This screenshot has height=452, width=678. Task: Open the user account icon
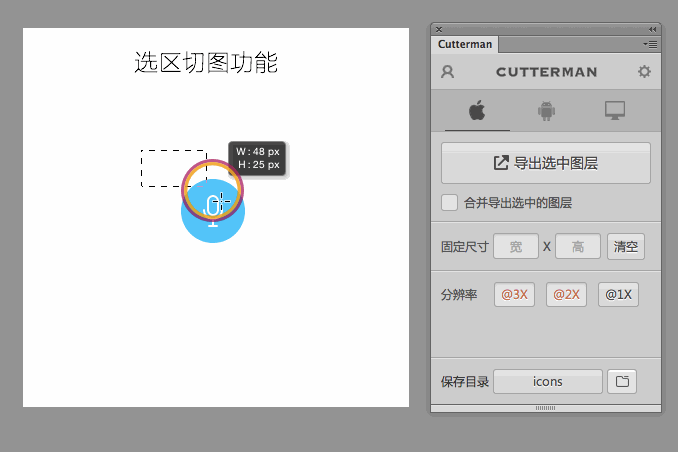coord(448,72)
